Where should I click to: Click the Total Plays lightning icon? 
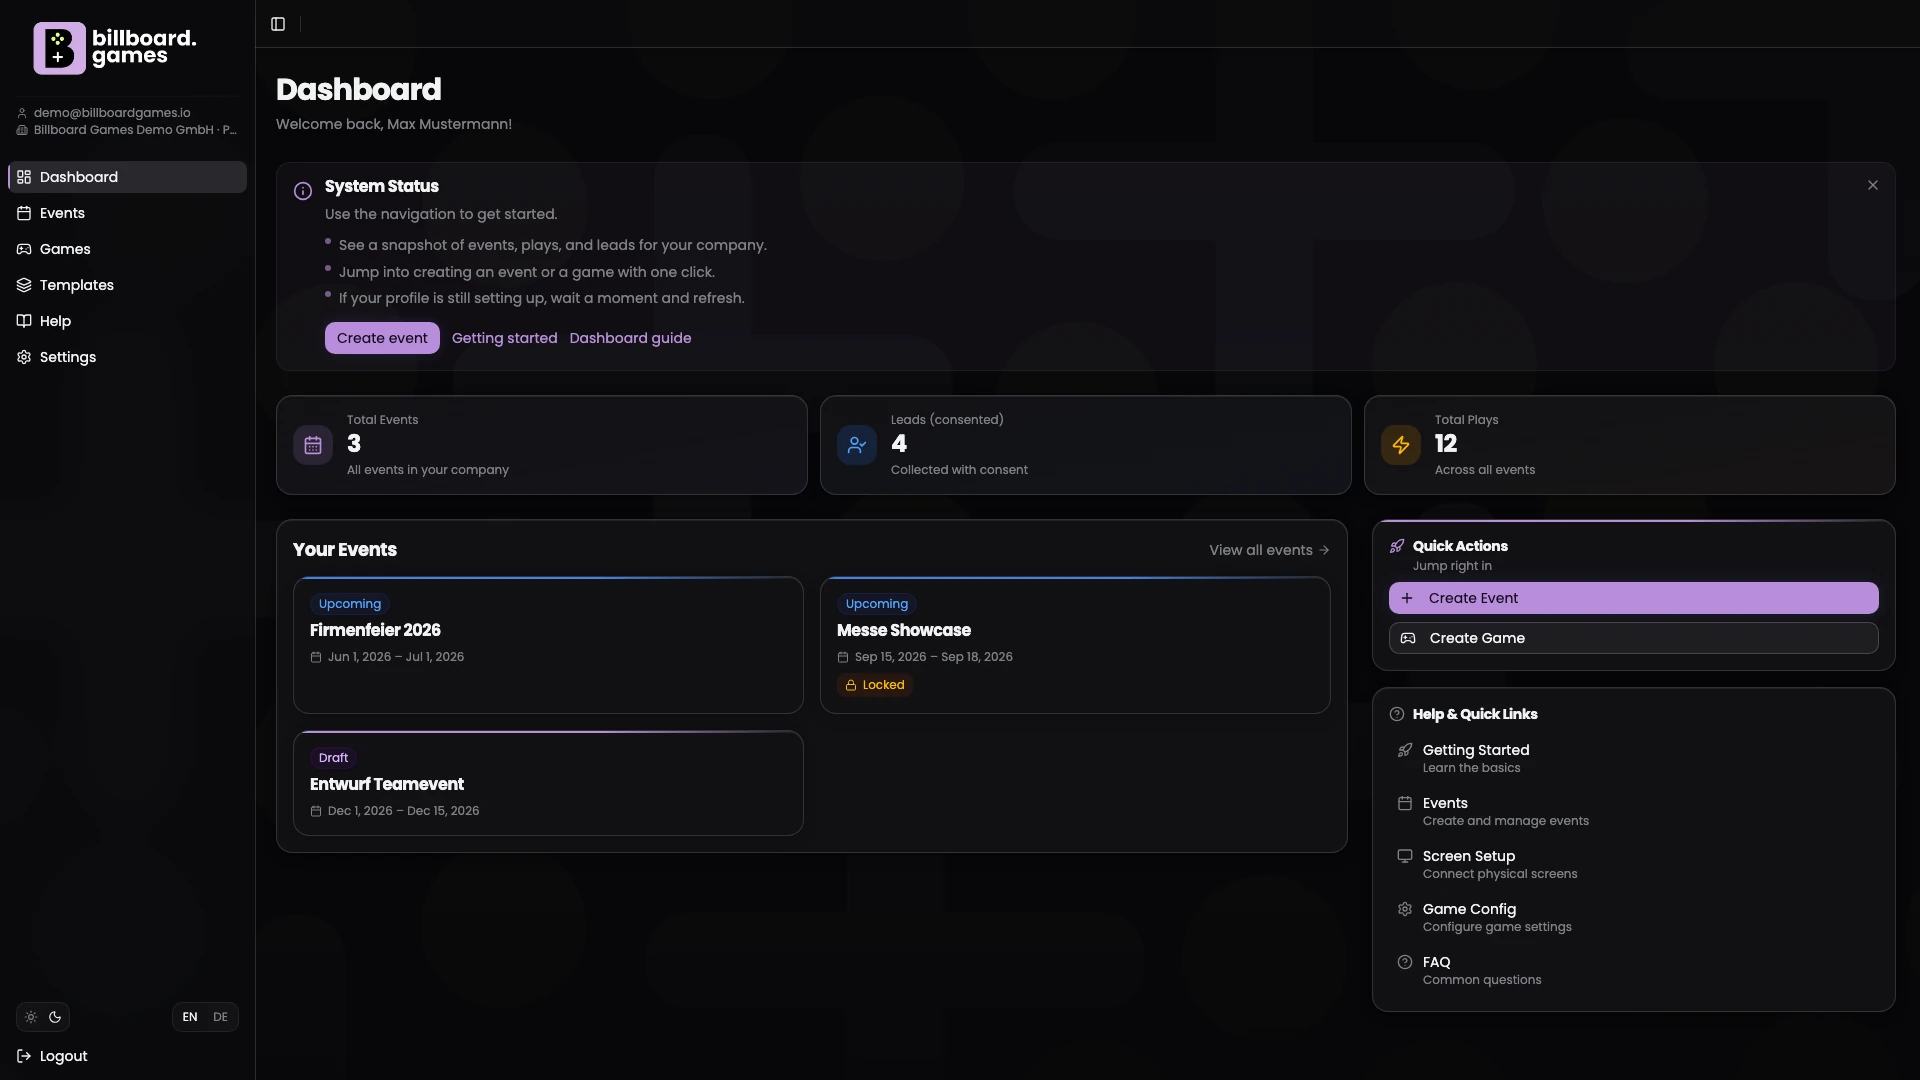click(1401, 445)
